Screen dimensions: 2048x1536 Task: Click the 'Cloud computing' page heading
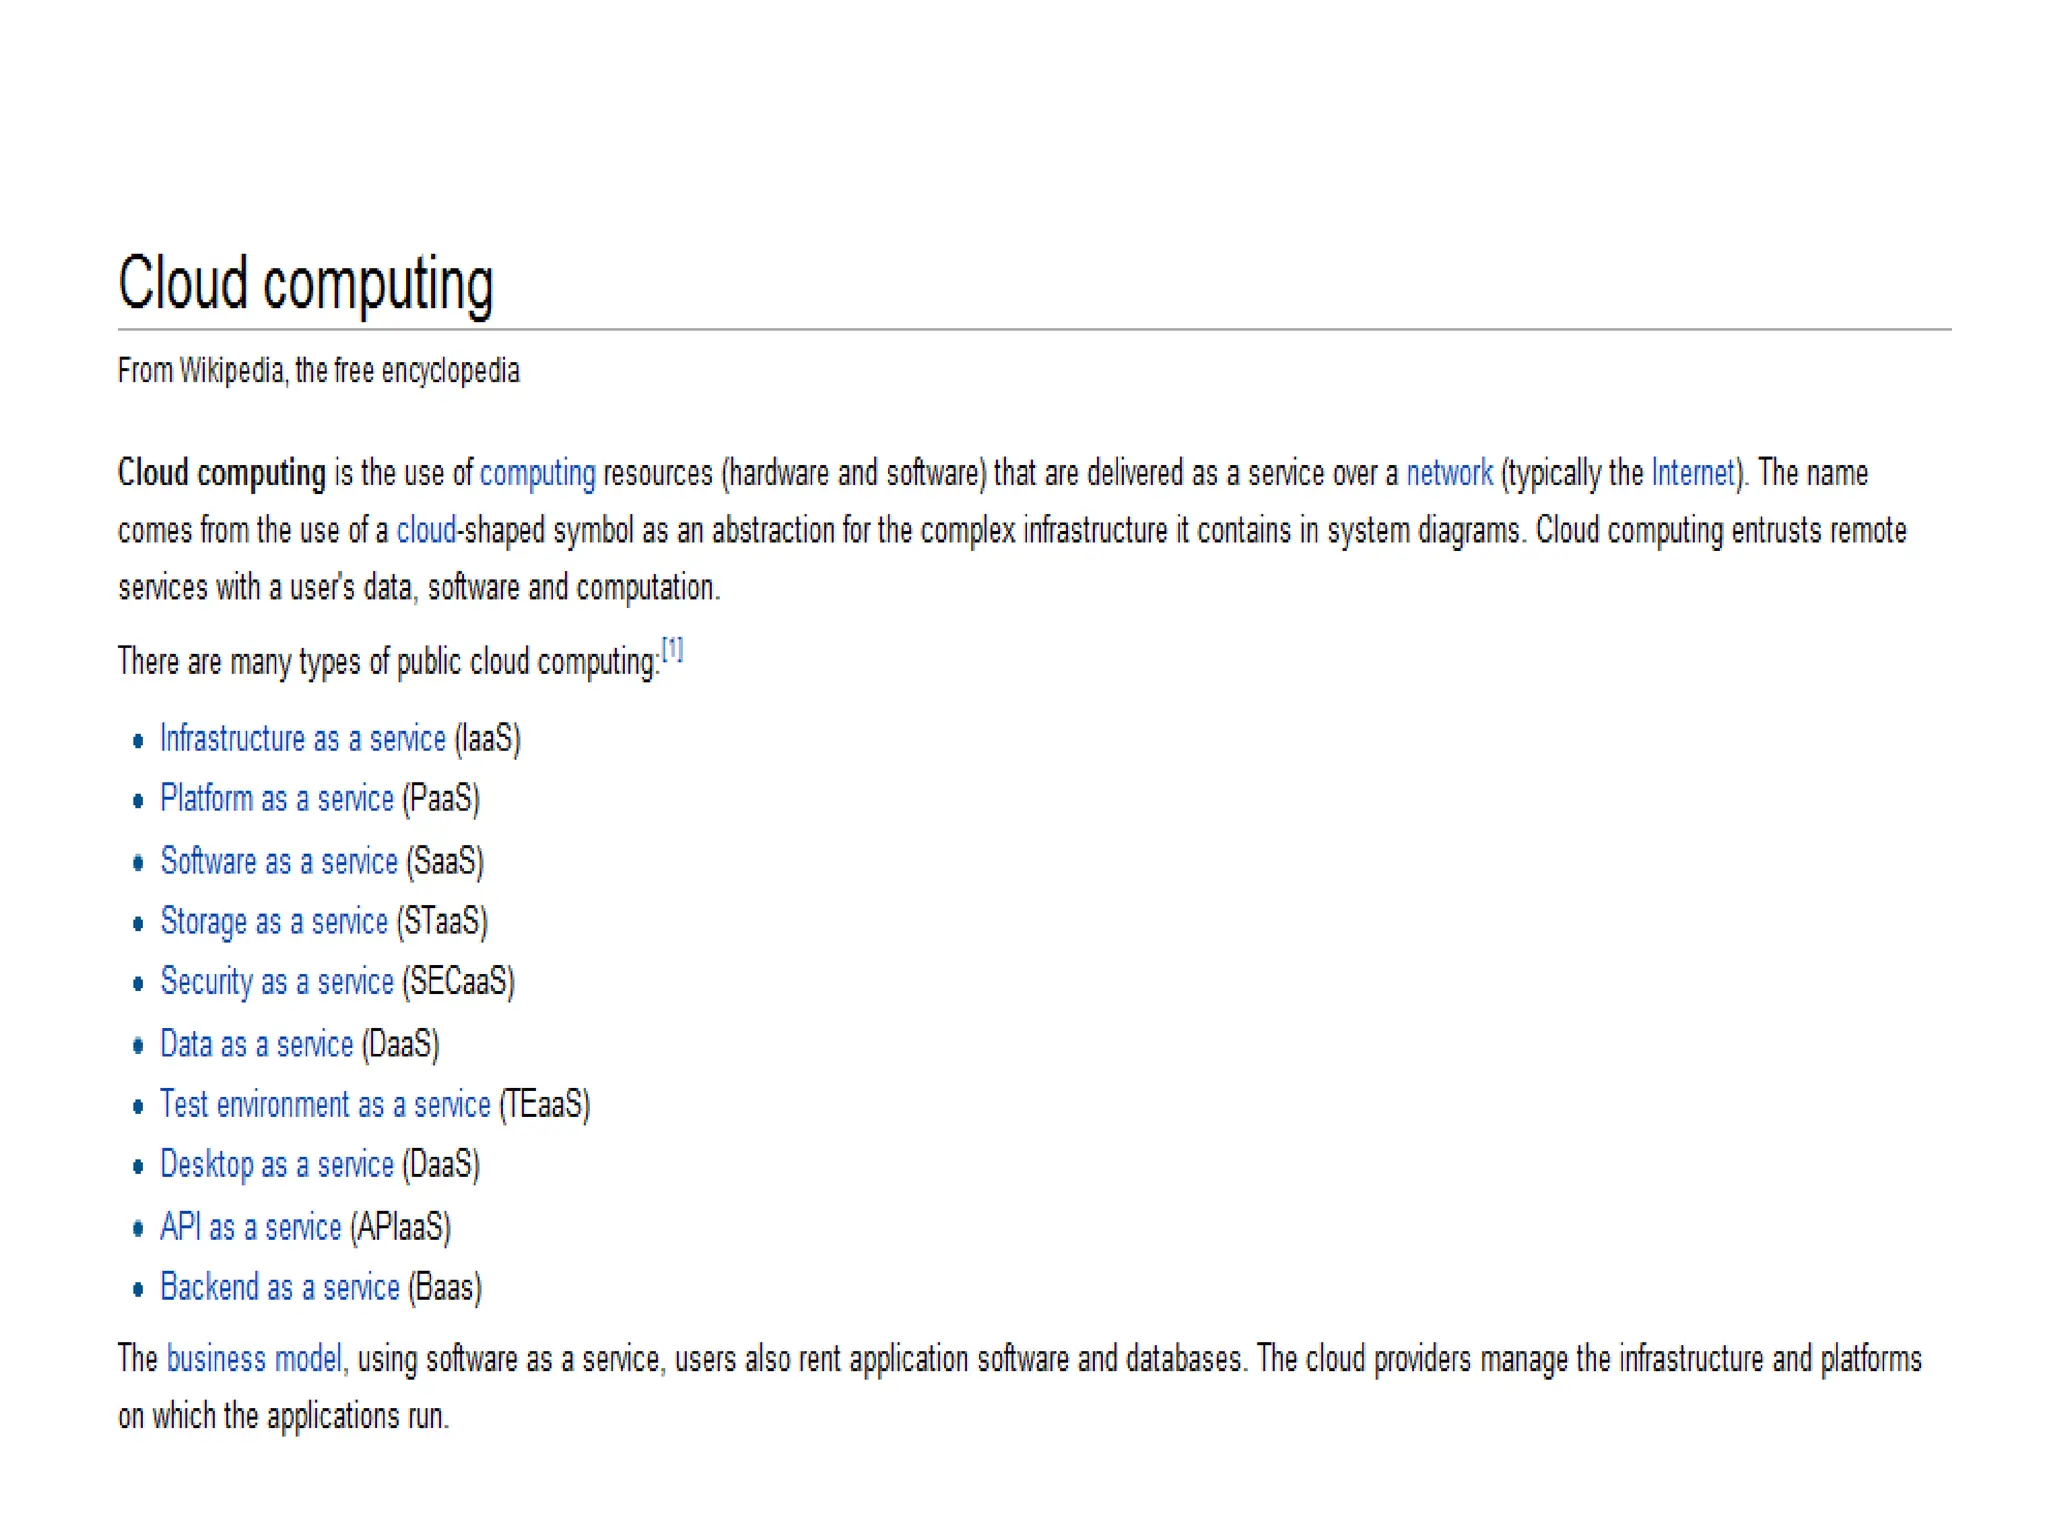pyautogui.click(x=305, y=285)
